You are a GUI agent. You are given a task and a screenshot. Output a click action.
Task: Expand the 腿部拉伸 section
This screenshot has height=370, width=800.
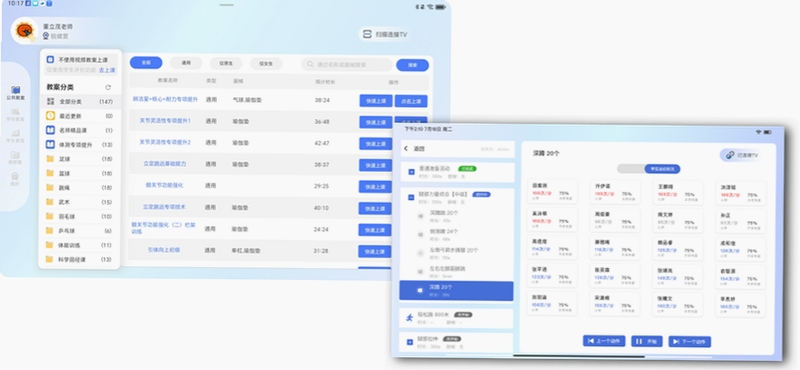click(x=410, y=341)
